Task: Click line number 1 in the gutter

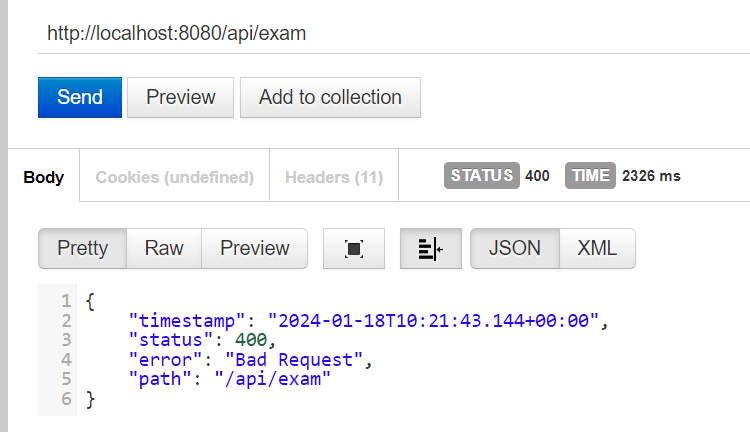Action: pos(65,301)
